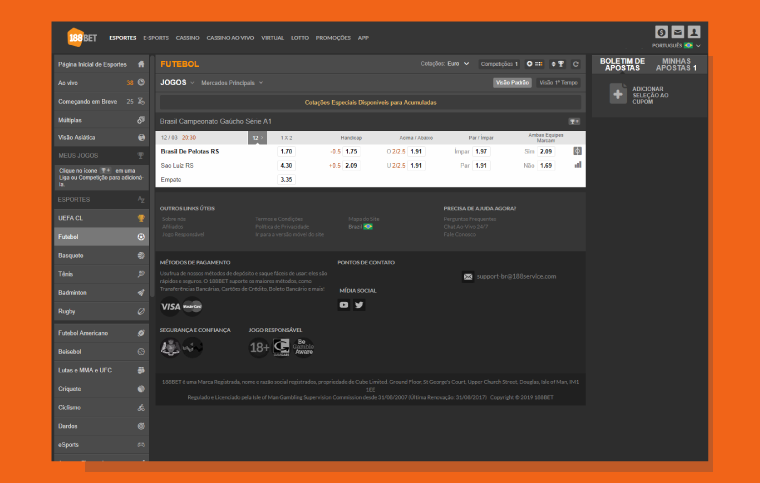The image size is (760, 483).
Task: Select the Sim 2.09 both teams score odds
Action: point(546,151)
